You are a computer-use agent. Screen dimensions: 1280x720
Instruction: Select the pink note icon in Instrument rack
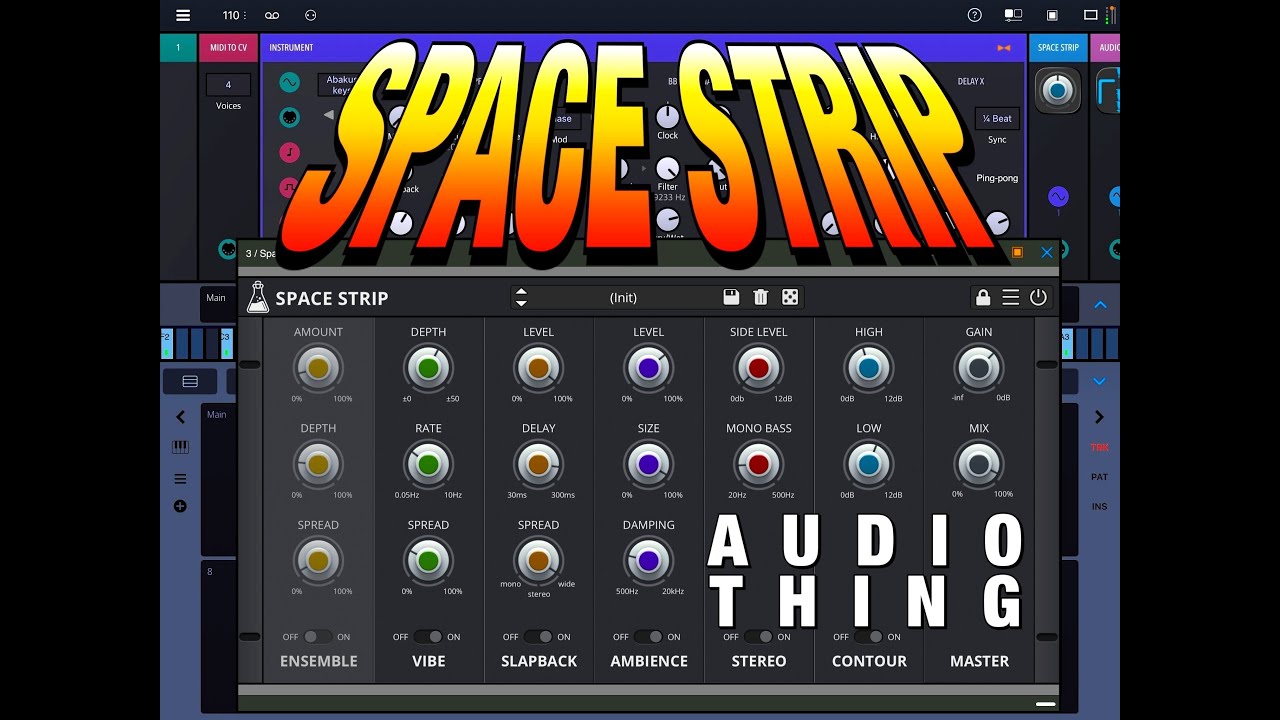[x=289, y=153]
